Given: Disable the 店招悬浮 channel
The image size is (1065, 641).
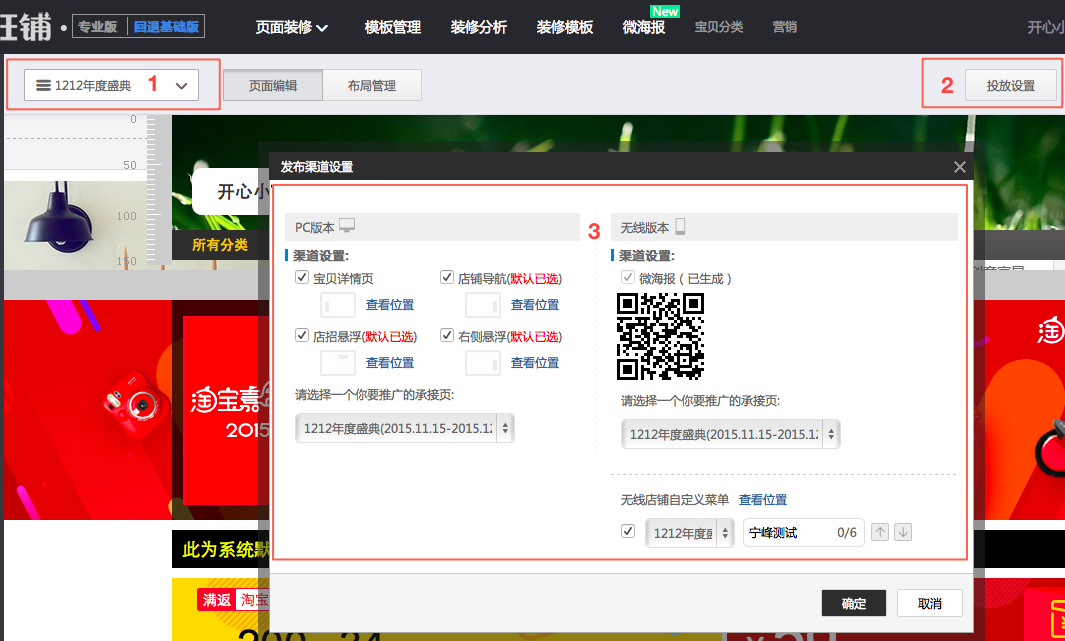Looking at the screenshot, I should pyautogui.click(x=302, y=335).
